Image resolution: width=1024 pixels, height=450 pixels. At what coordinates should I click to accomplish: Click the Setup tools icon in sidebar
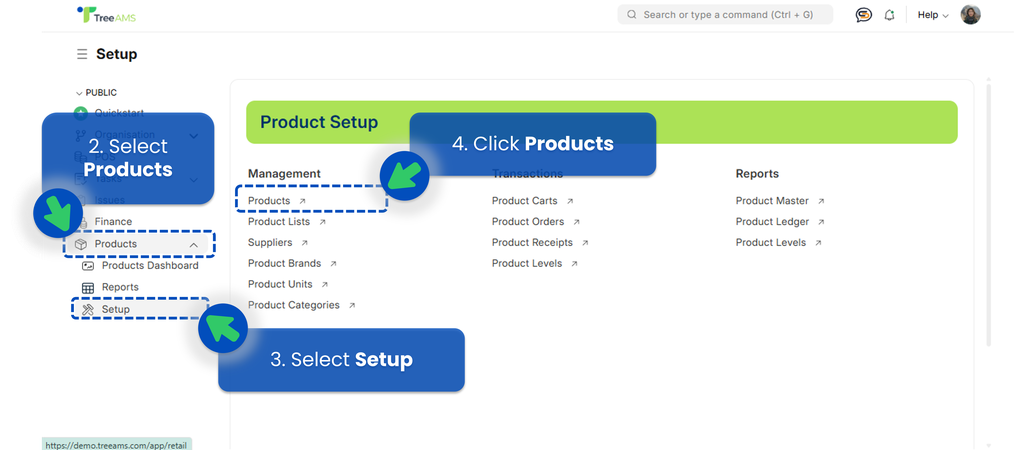point(88,310)
